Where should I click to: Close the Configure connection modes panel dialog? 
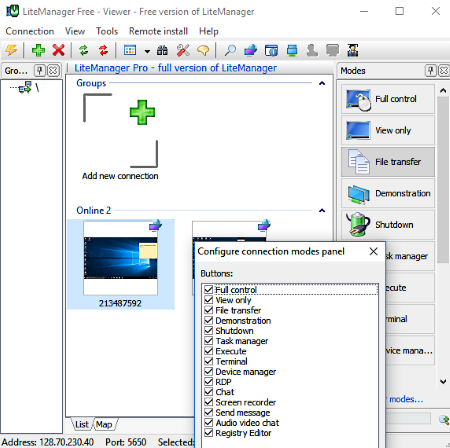[374, 251]
